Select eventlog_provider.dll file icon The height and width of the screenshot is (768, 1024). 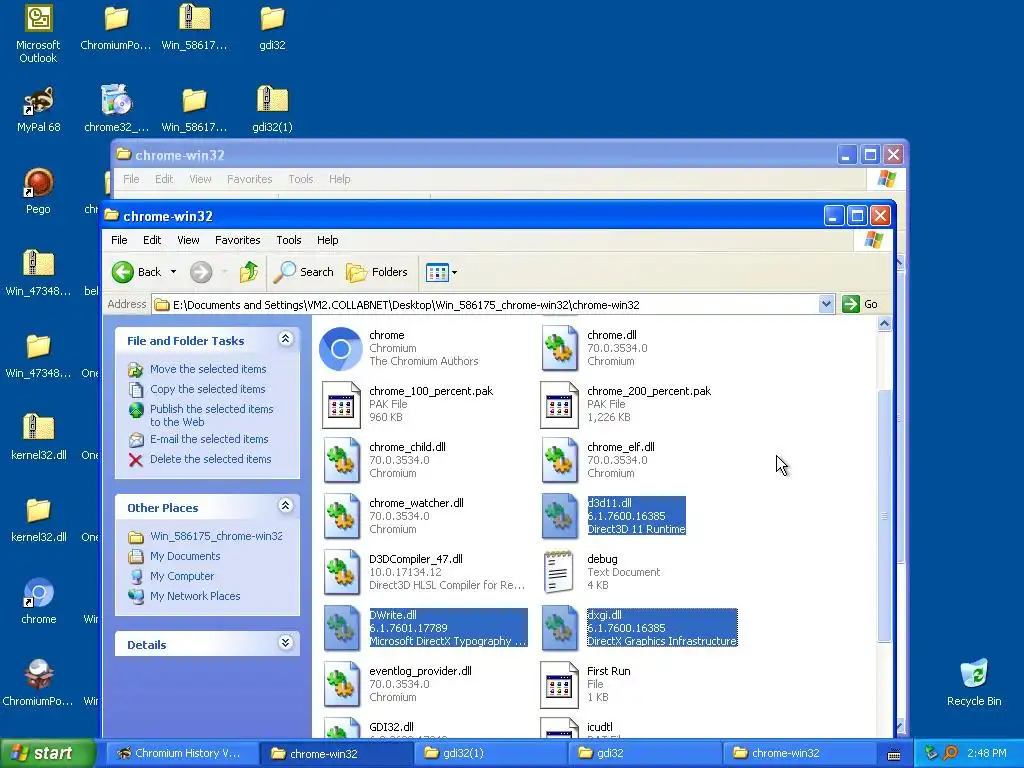pyautogui.click(x=342, y=684)
